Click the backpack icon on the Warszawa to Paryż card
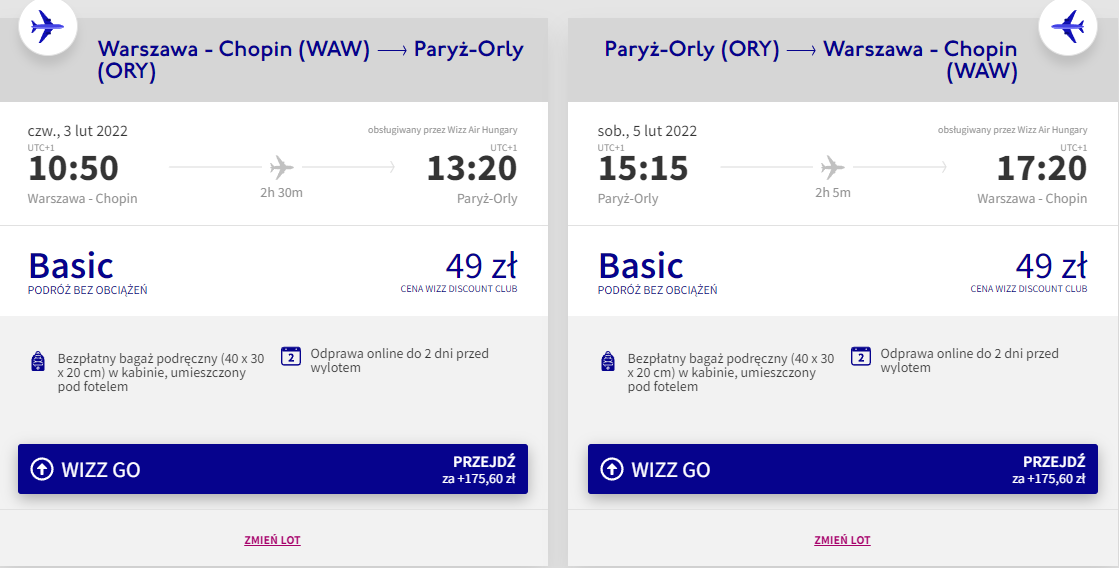The image size is (1119, 568). point(38,361)
